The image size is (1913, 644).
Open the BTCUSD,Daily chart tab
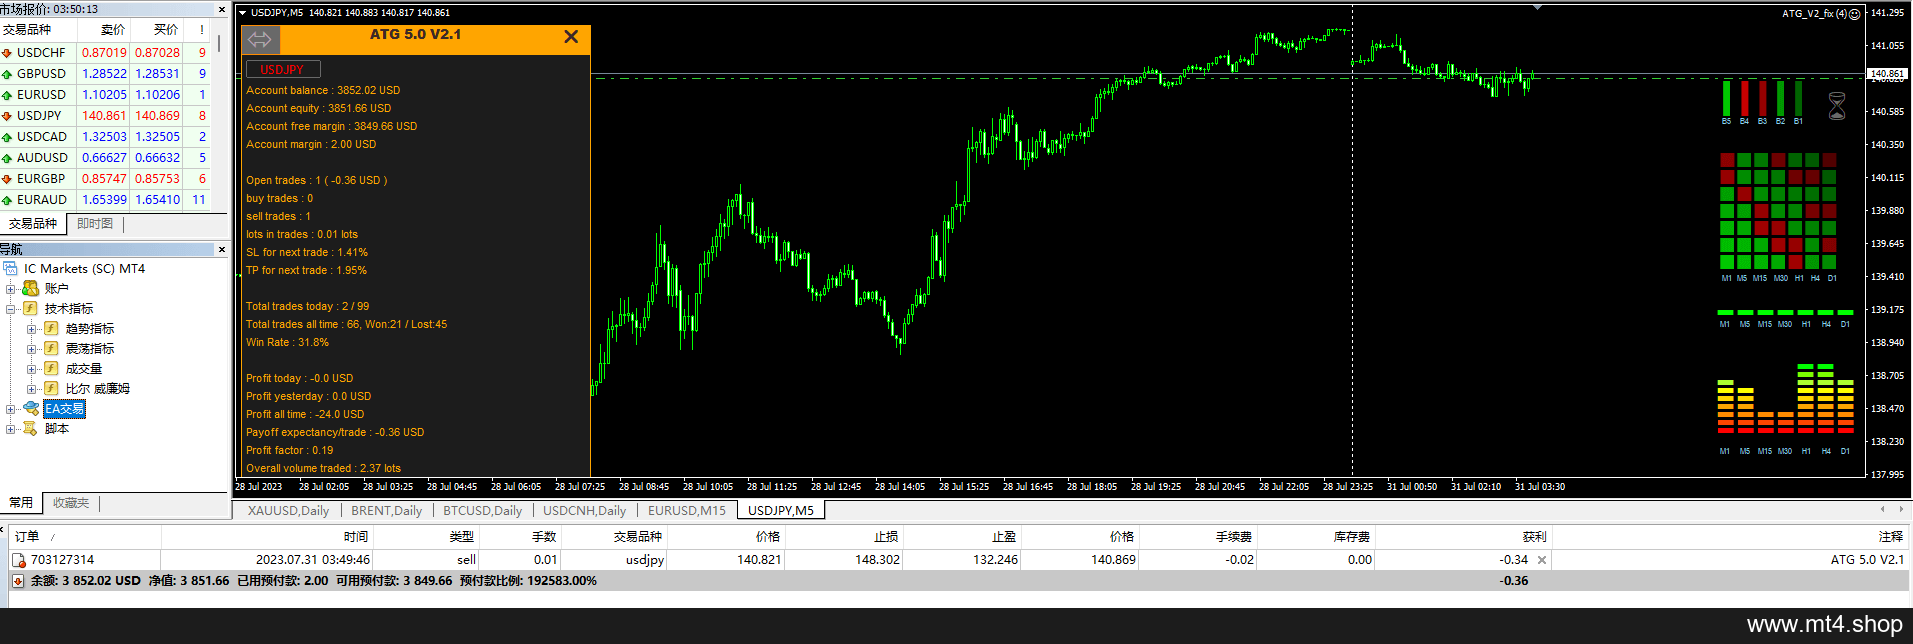click(483, 511)
